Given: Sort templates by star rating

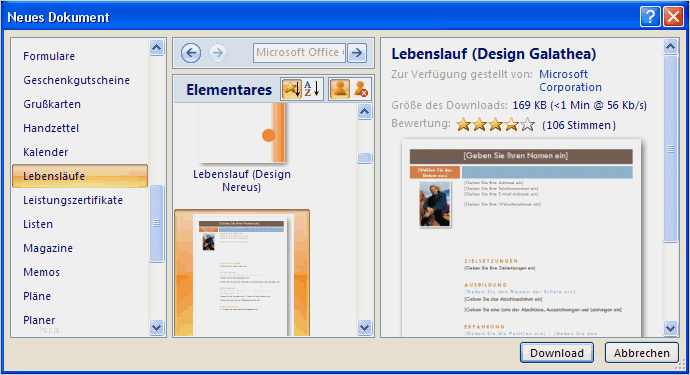Looking at the screenshot, I should pyautogui.click(x=291, y=89).
